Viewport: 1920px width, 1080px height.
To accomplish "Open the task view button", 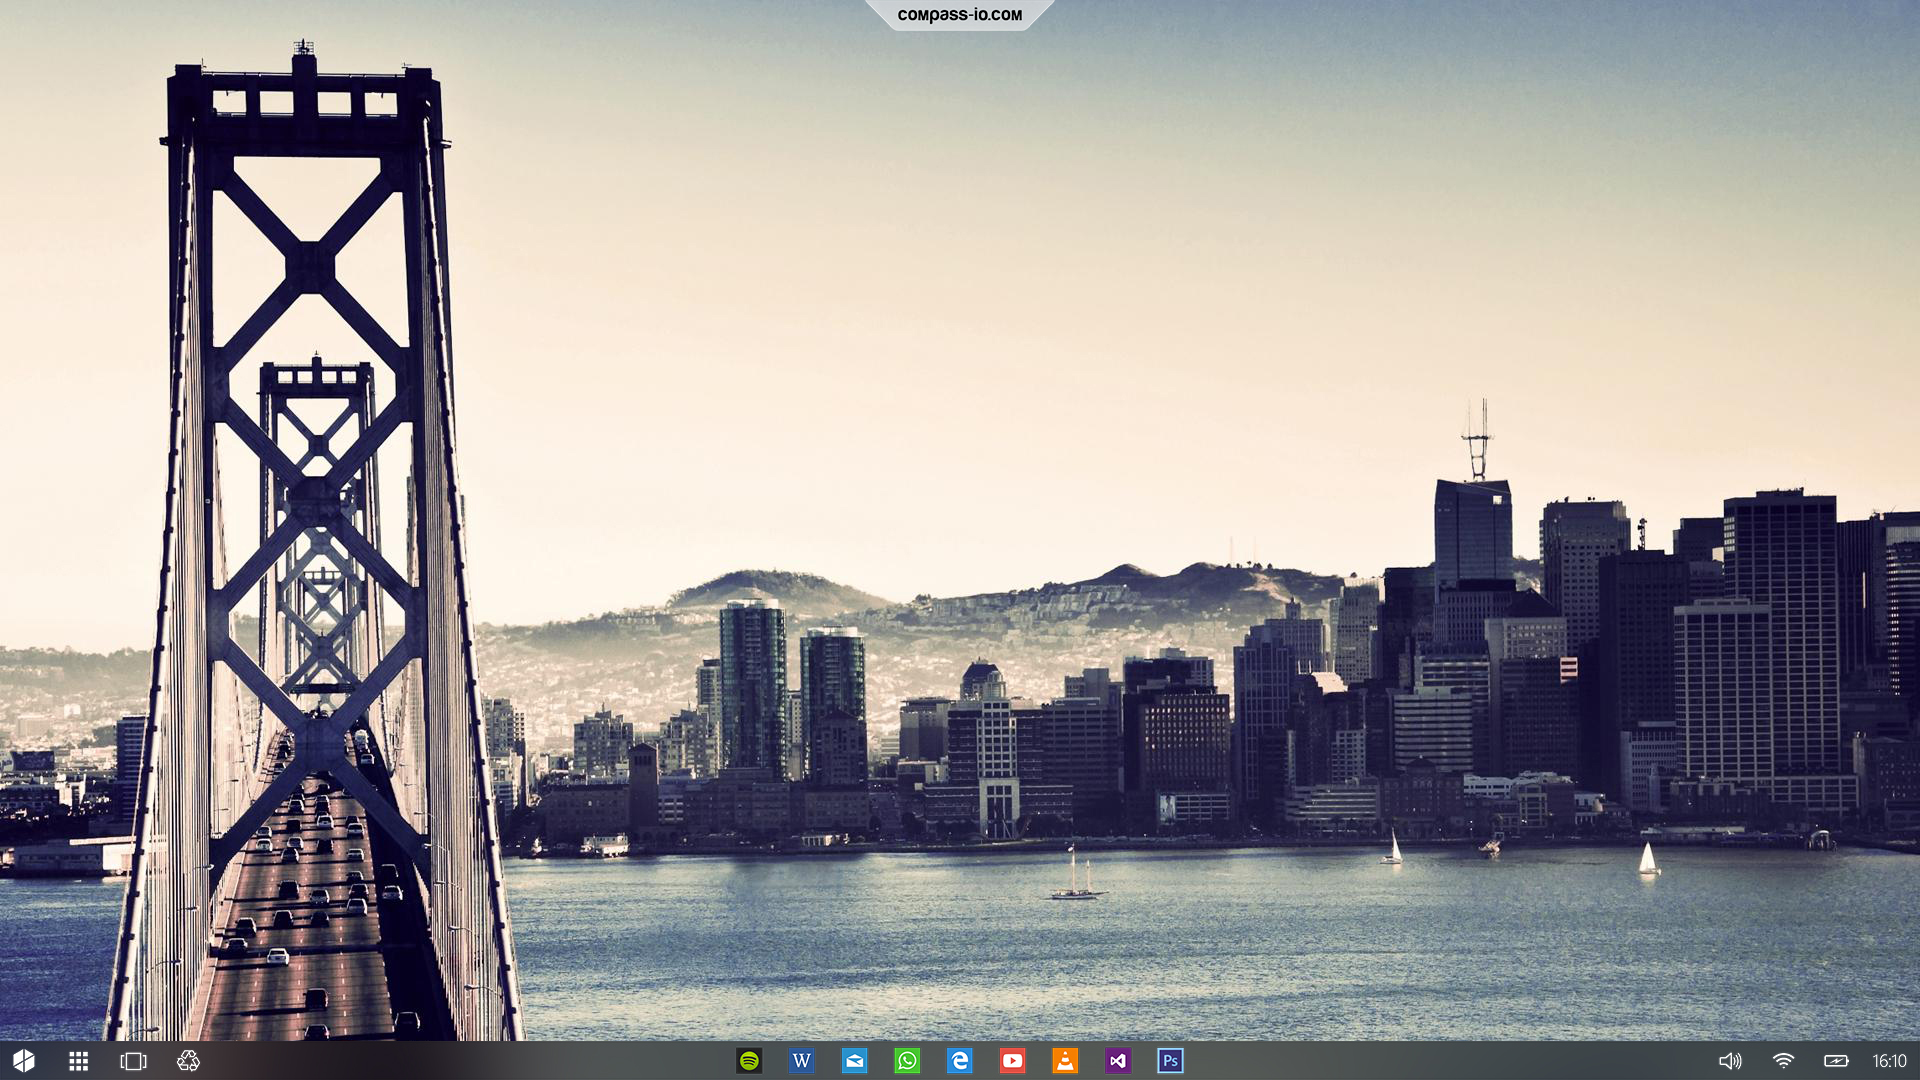I will 133,1061.
